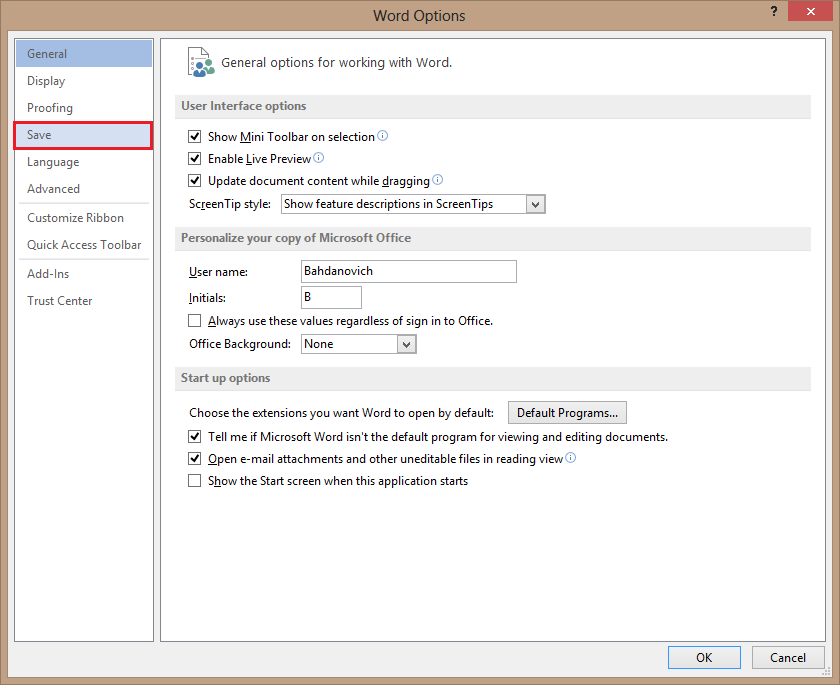Toggle Tell me if Word isn't default program
This screenshot has width=840, height=685.
194,436
